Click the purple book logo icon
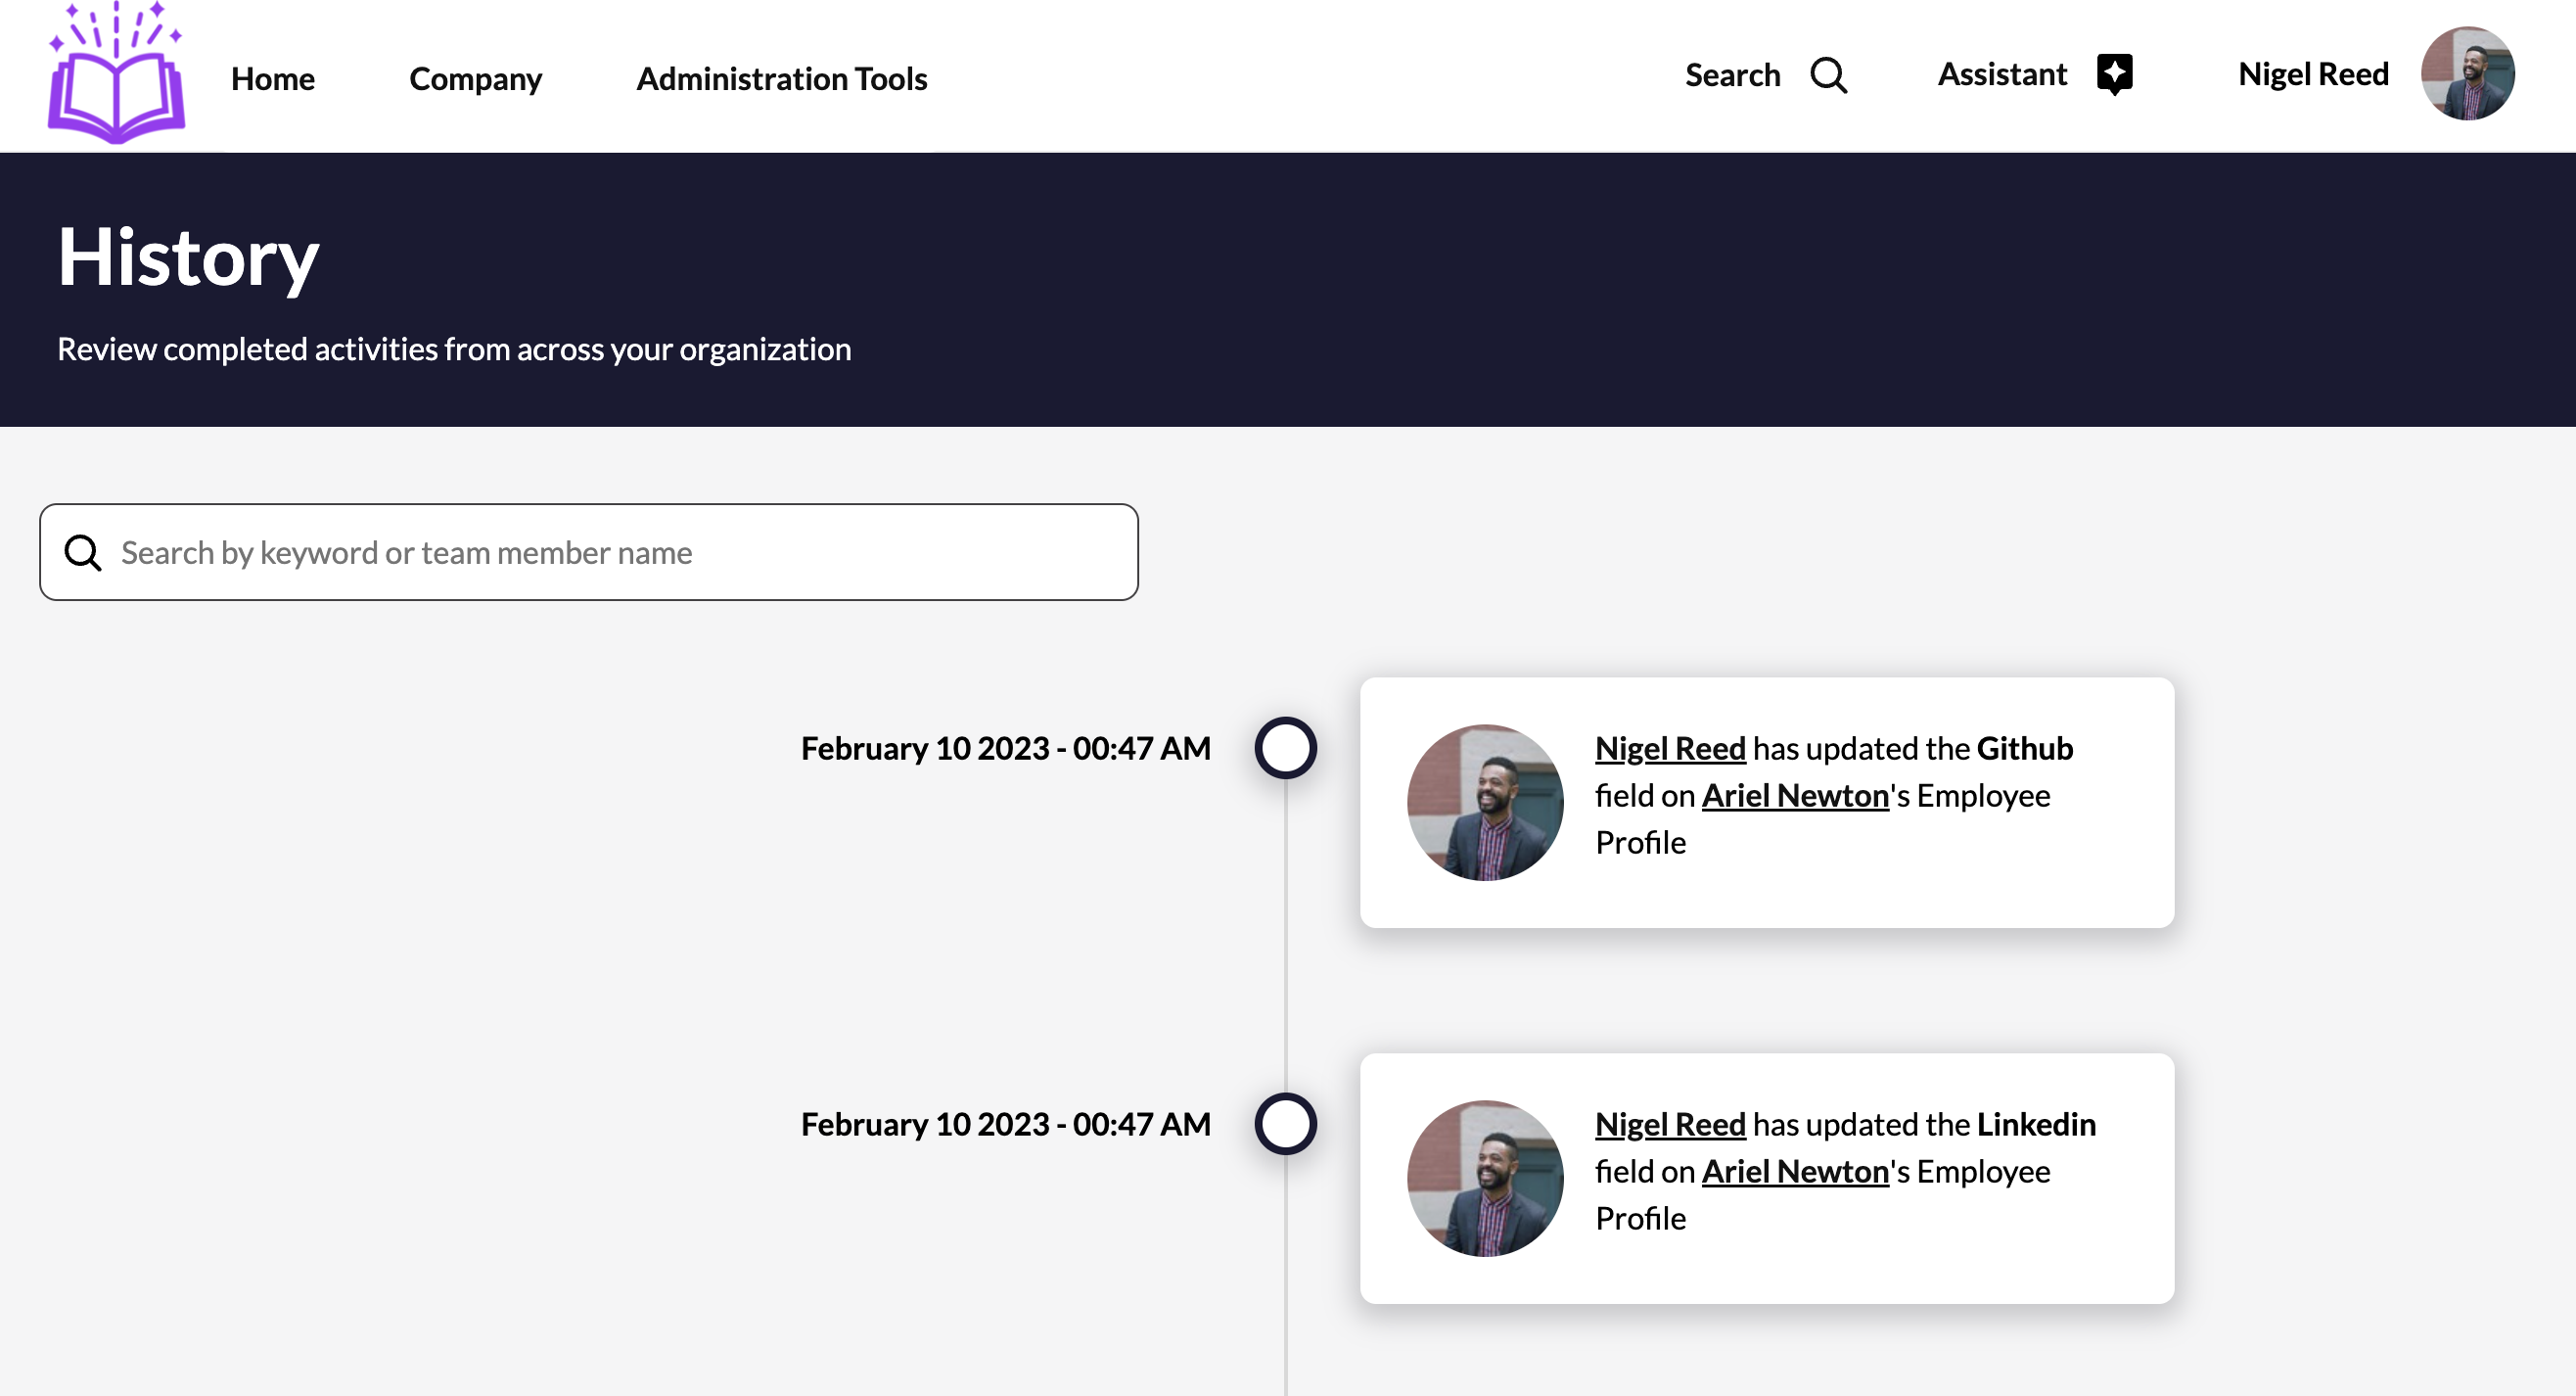 116,76
